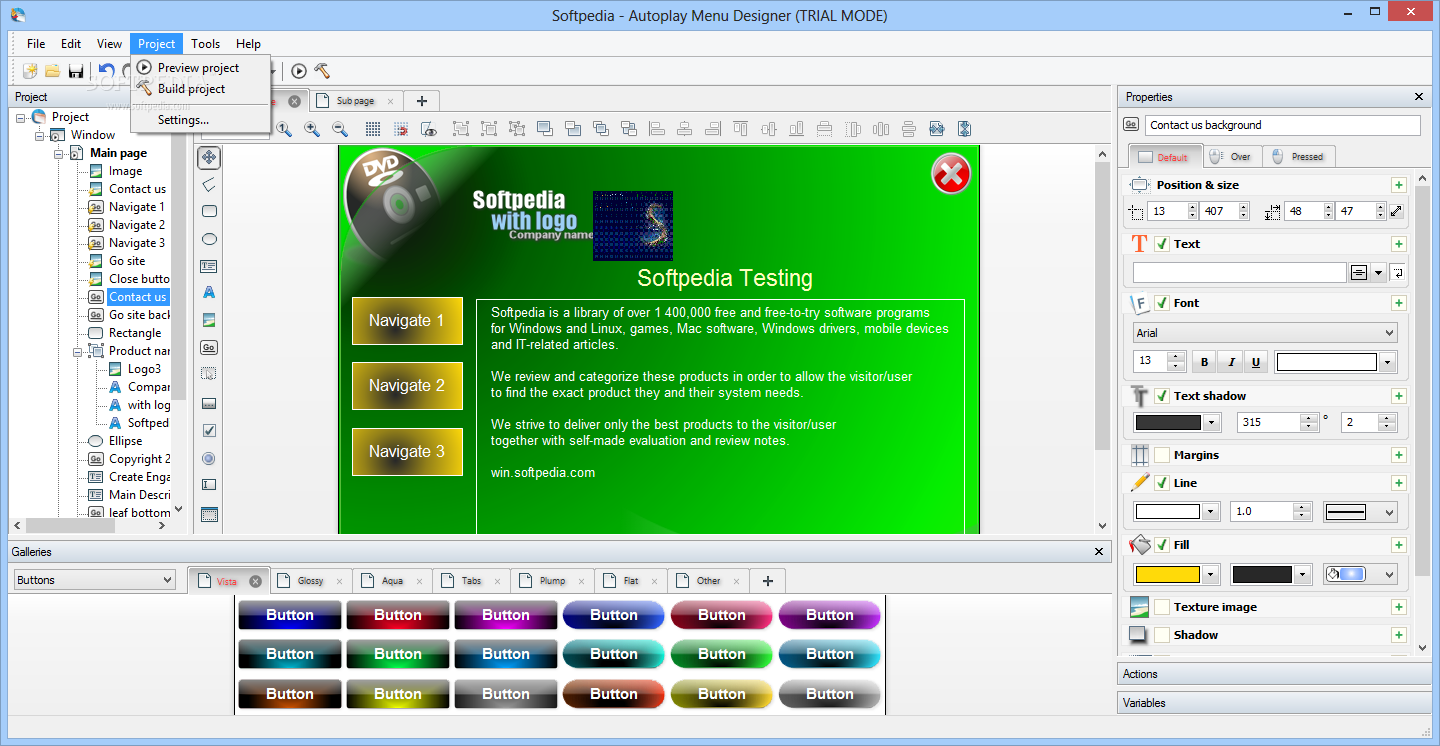Image resolution: width=1440 pixels, height=746 pixels.
Task: Click the Navigate 1 canvas button
Action: 407,321
